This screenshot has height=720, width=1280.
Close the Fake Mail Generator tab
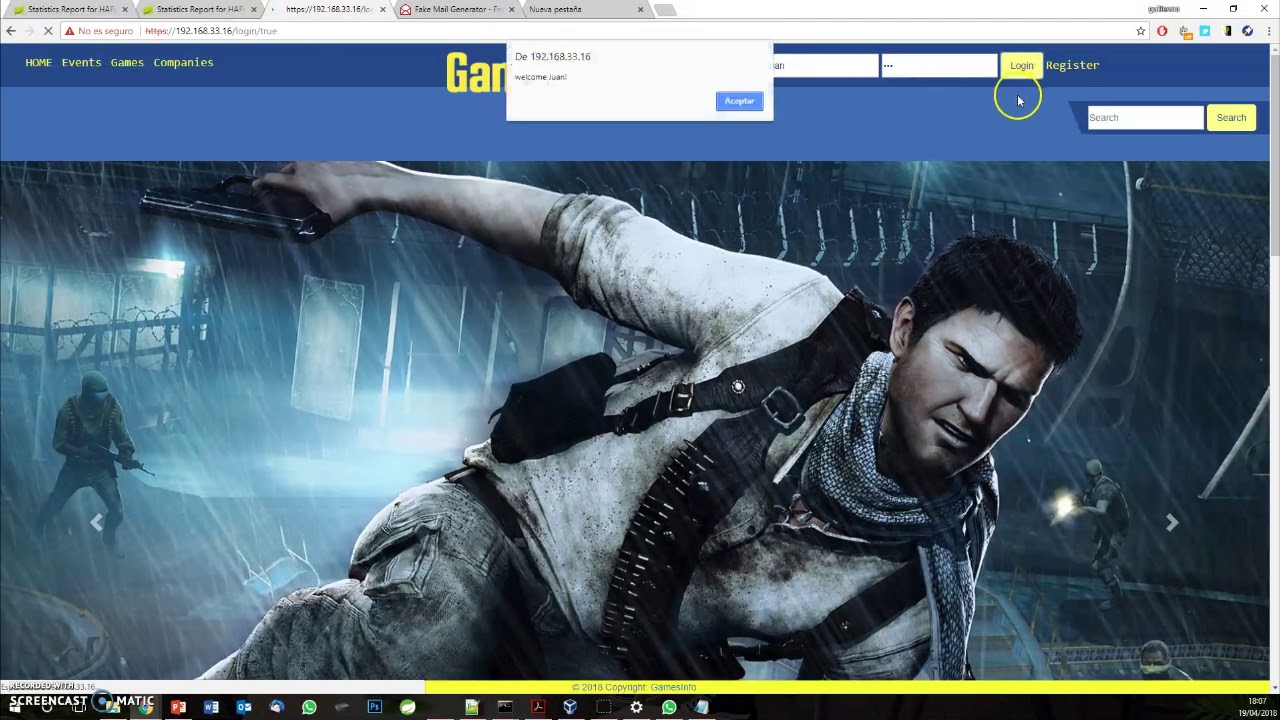(512, 10)
